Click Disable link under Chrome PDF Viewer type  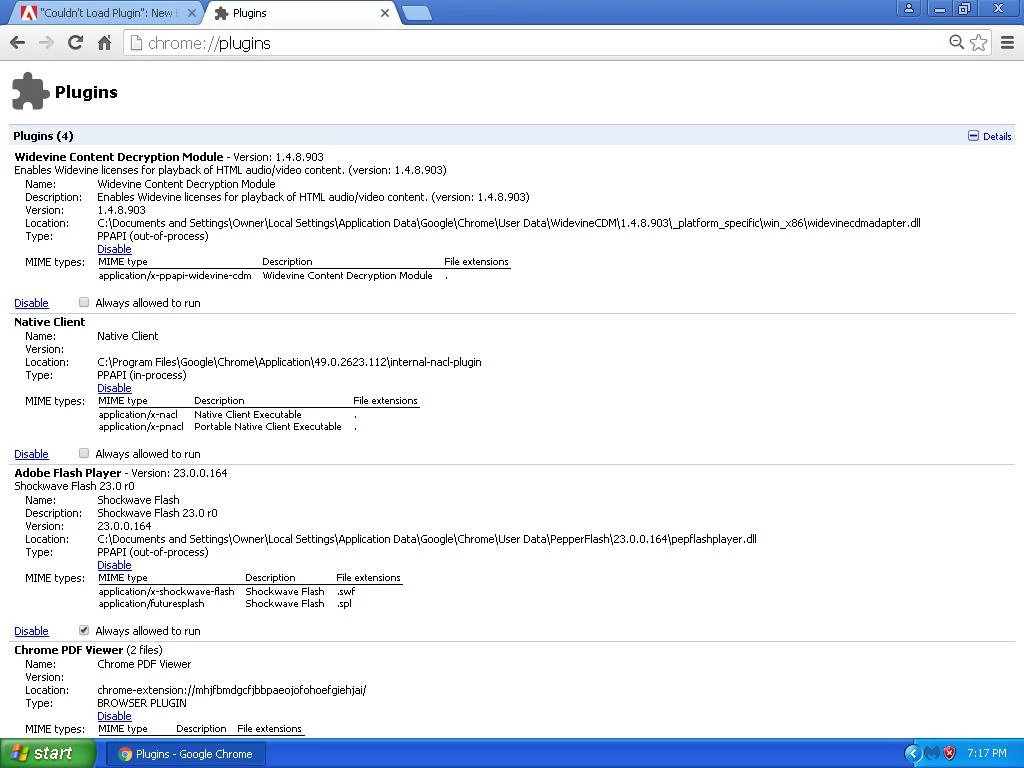click(114, 716)
